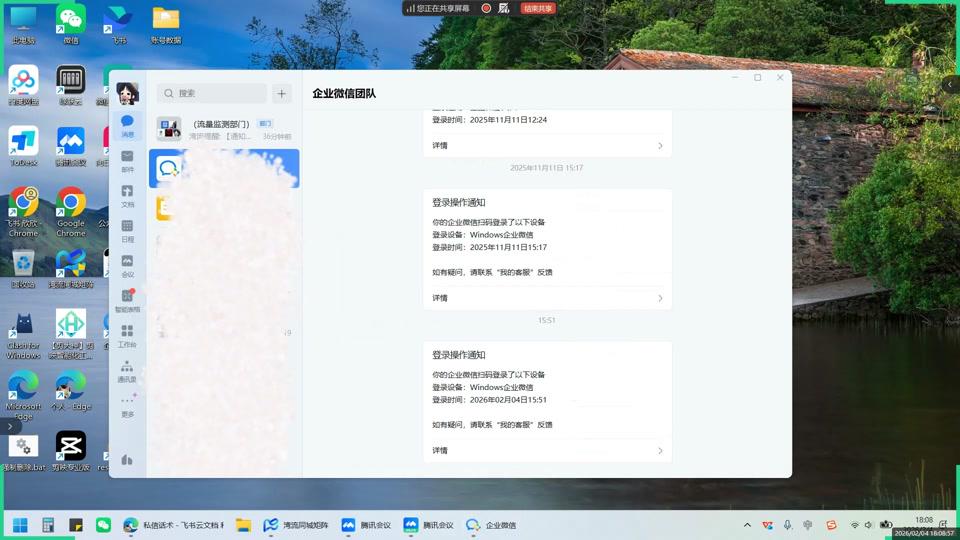Viewport: 960px width, 540px height.
Task: Switch to 企业微信 taskbar window
Action: pos(491,525)
